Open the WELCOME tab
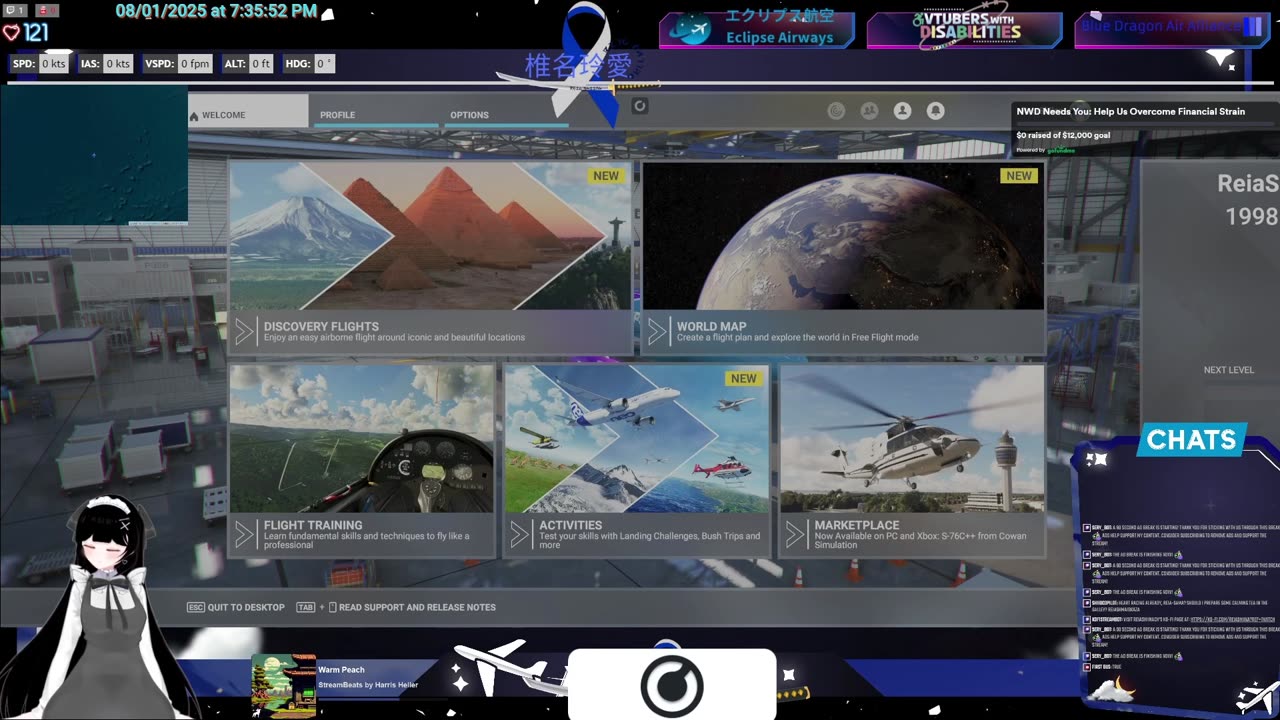Image resolution: width=1280 pixels, height=720 pixels. pos(249,111)
